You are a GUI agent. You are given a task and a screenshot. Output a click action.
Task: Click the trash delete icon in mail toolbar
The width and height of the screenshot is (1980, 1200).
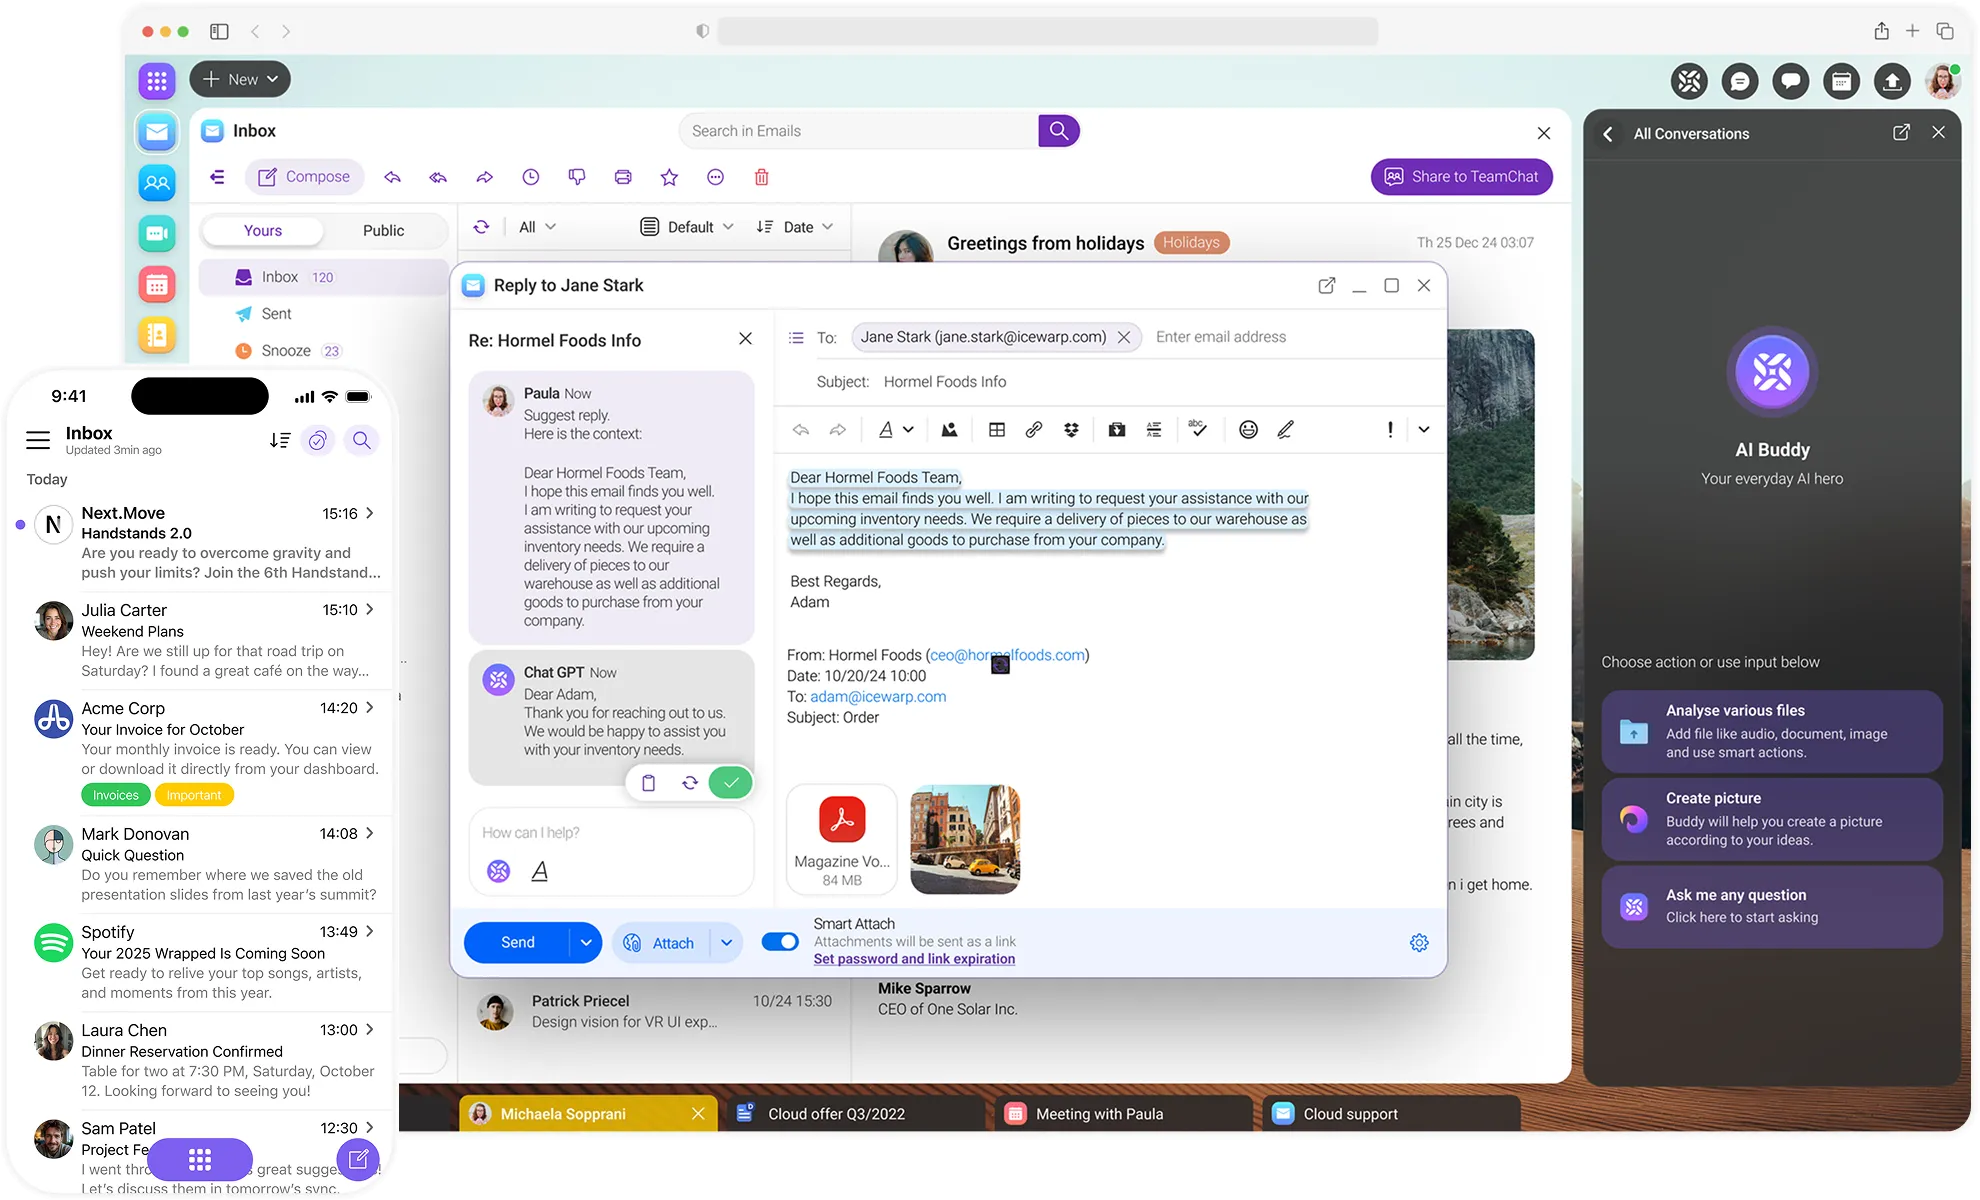point(761,177)
